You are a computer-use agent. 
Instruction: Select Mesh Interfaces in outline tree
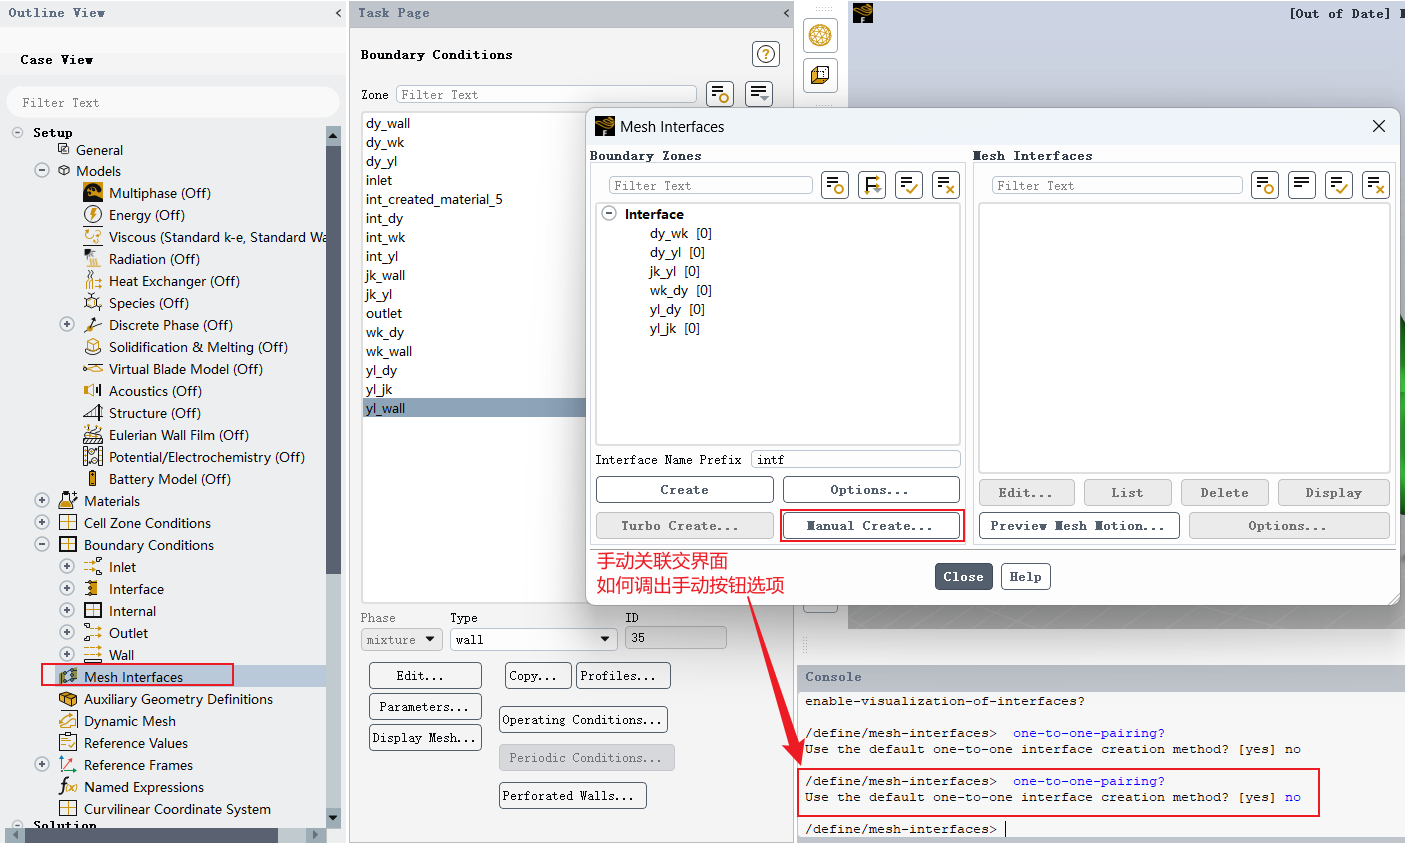click(133, 677)
